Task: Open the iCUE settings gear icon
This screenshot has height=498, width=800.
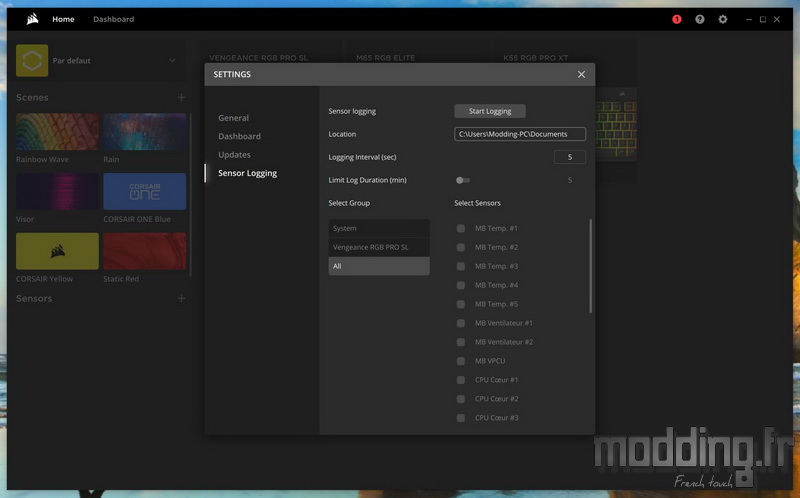Action: (x=722, y=19)
